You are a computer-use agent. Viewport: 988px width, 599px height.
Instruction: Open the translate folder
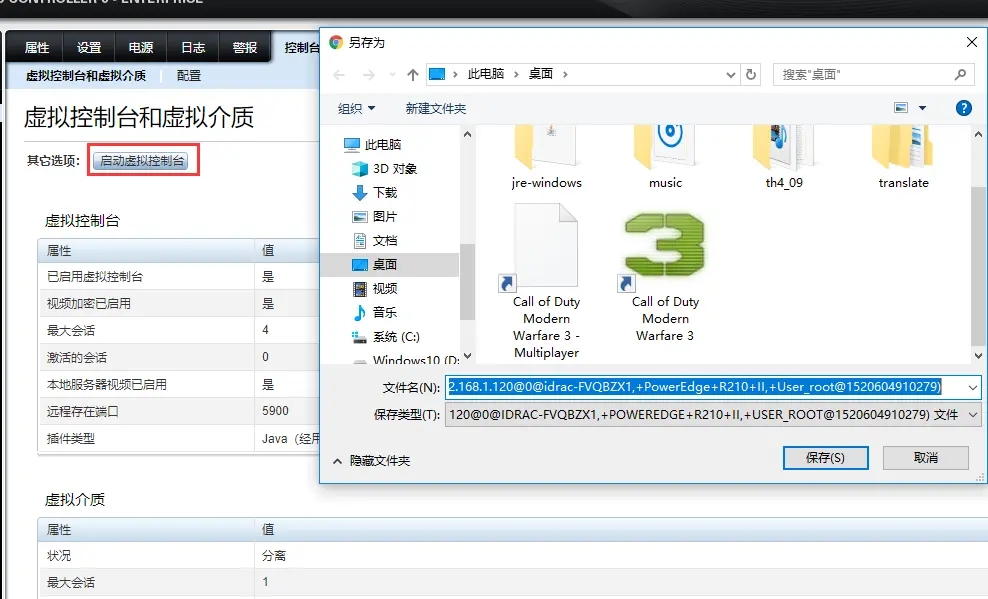coord(903,150)
